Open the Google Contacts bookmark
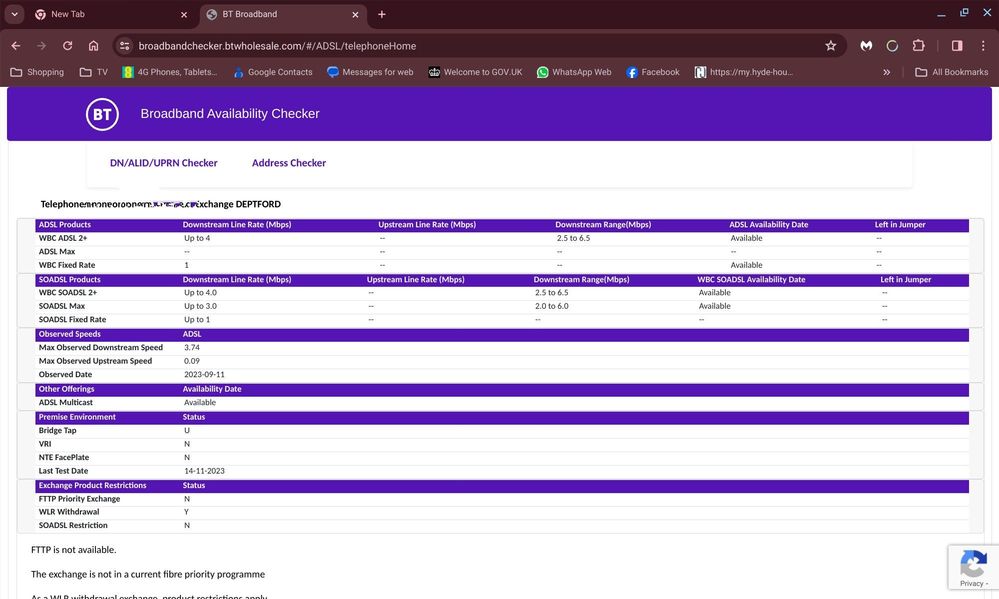Screen dimensions: 999x599 click(273, 72)
